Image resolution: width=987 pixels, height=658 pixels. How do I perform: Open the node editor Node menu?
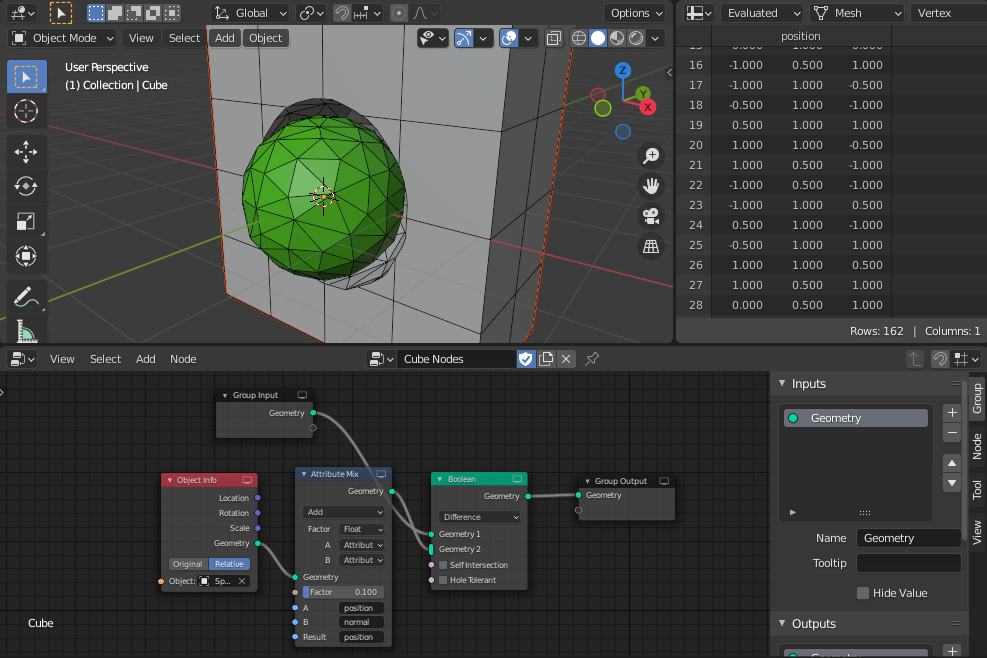click(x=183, y=359)
